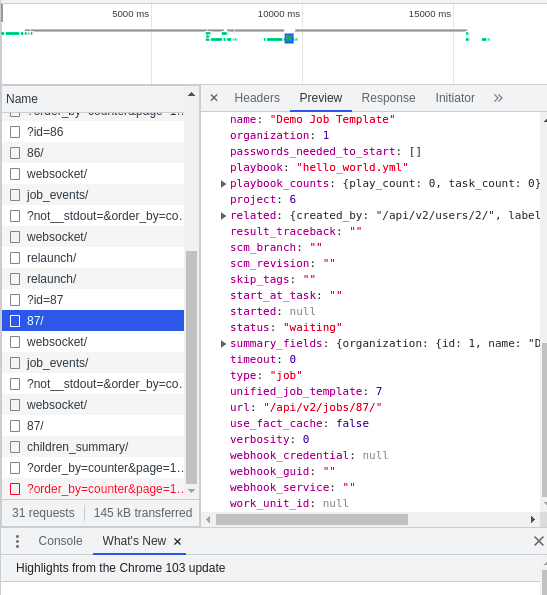The width and height of the screenshot is (547, 595).
Task: Expand the summary_fields object
Action: coord(223,344)
